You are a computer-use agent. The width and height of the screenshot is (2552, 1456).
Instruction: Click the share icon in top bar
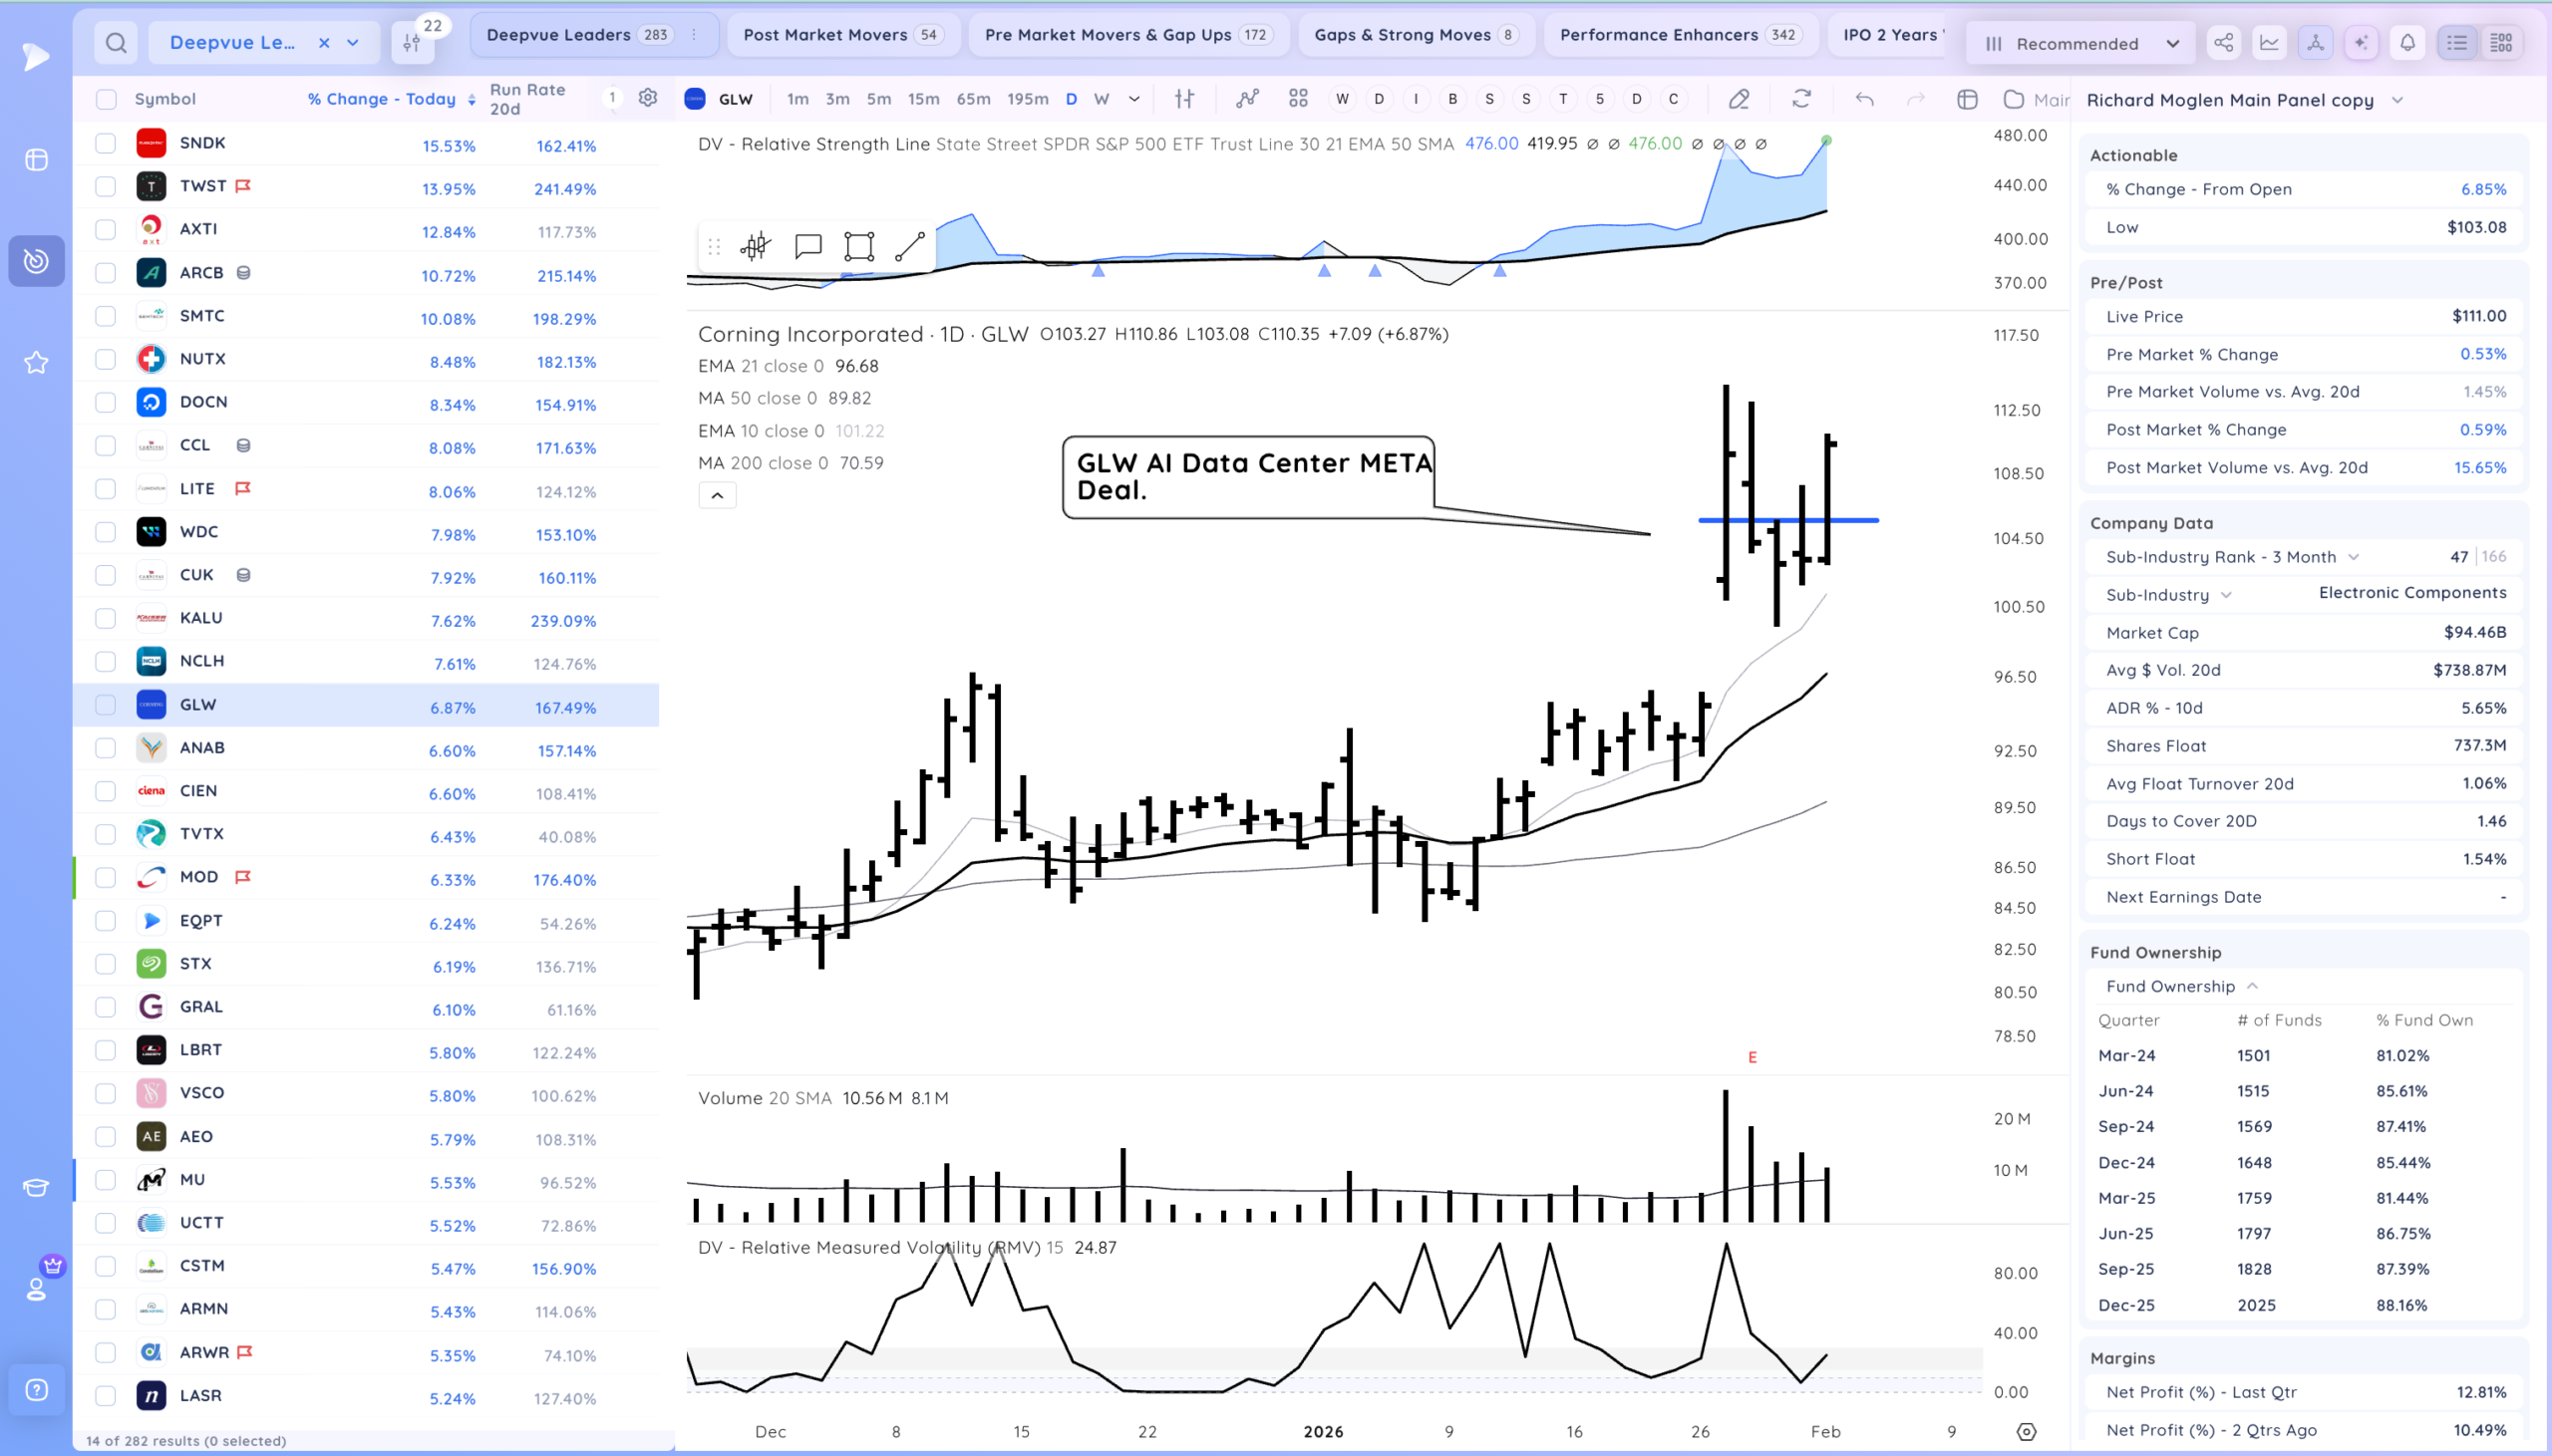(2224, 43)
